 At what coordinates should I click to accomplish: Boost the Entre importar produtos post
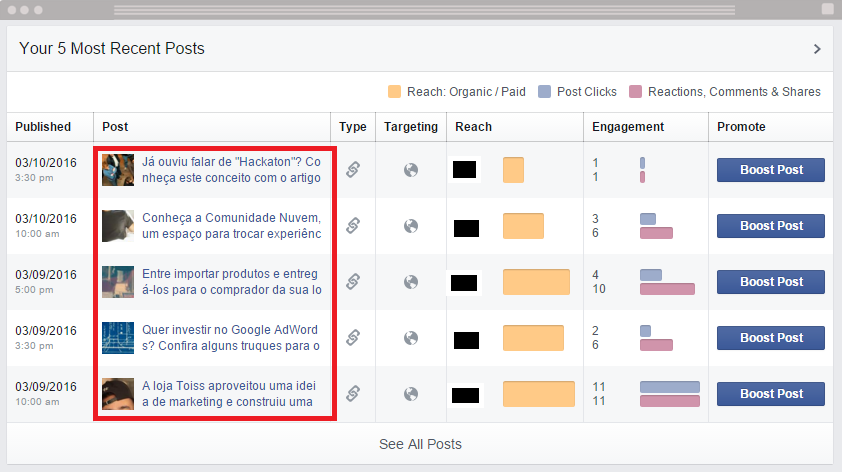[771, 282]
